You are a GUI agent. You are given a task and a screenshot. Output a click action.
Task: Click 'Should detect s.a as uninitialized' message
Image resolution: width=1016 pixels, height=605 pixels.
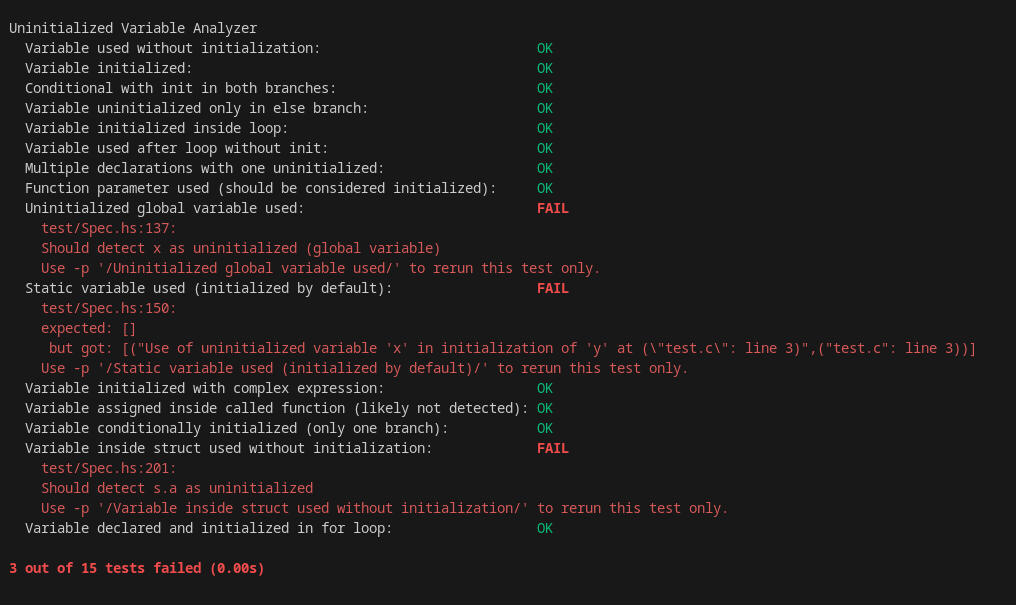click(177, 488)
